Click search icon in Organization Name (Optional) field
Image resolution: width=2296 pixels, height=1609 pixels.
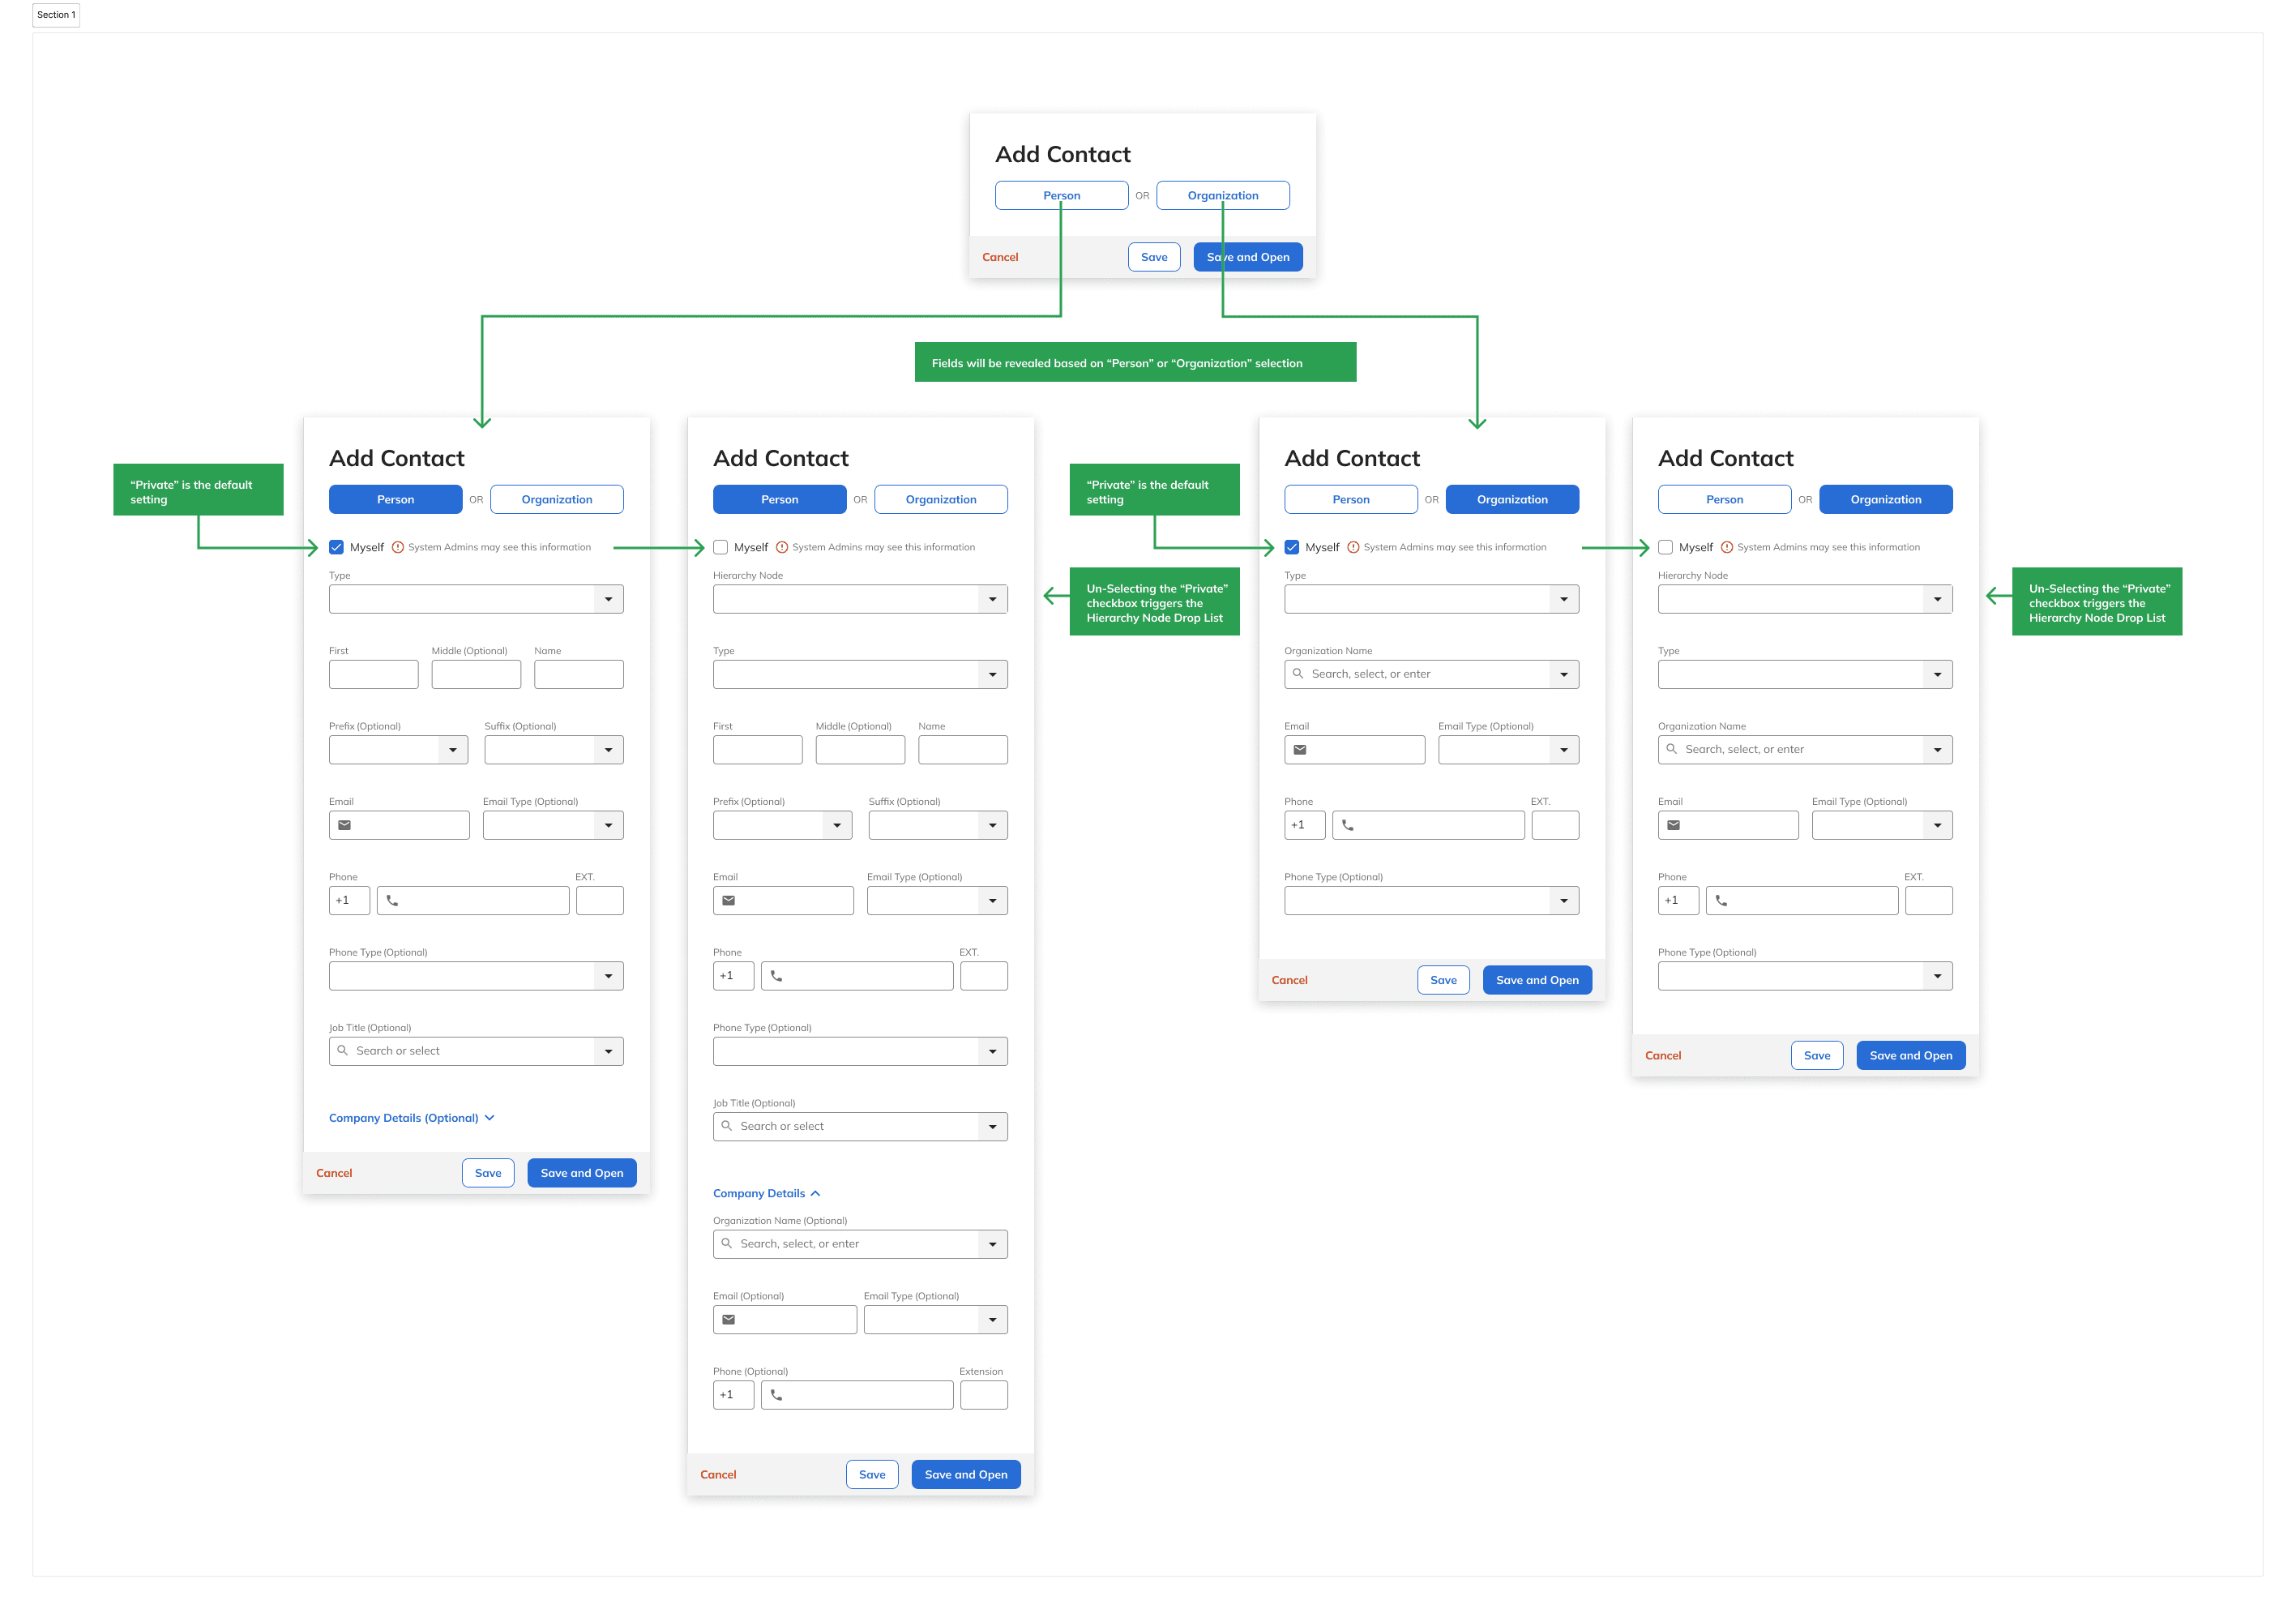tap(727, 1243)
